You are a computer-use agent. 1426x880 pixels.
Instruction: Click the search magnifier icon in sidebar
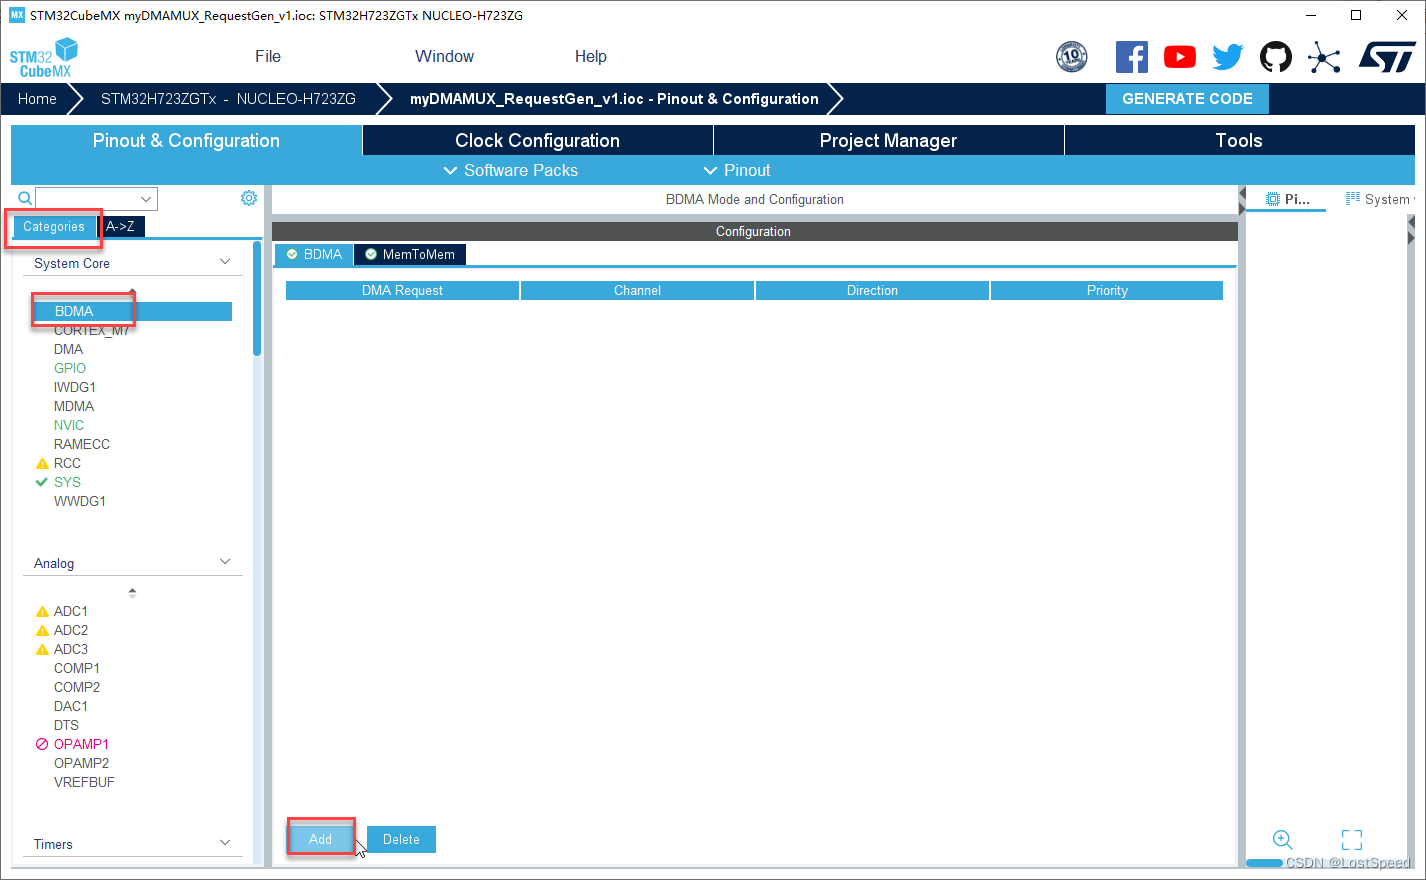[25, 199]
